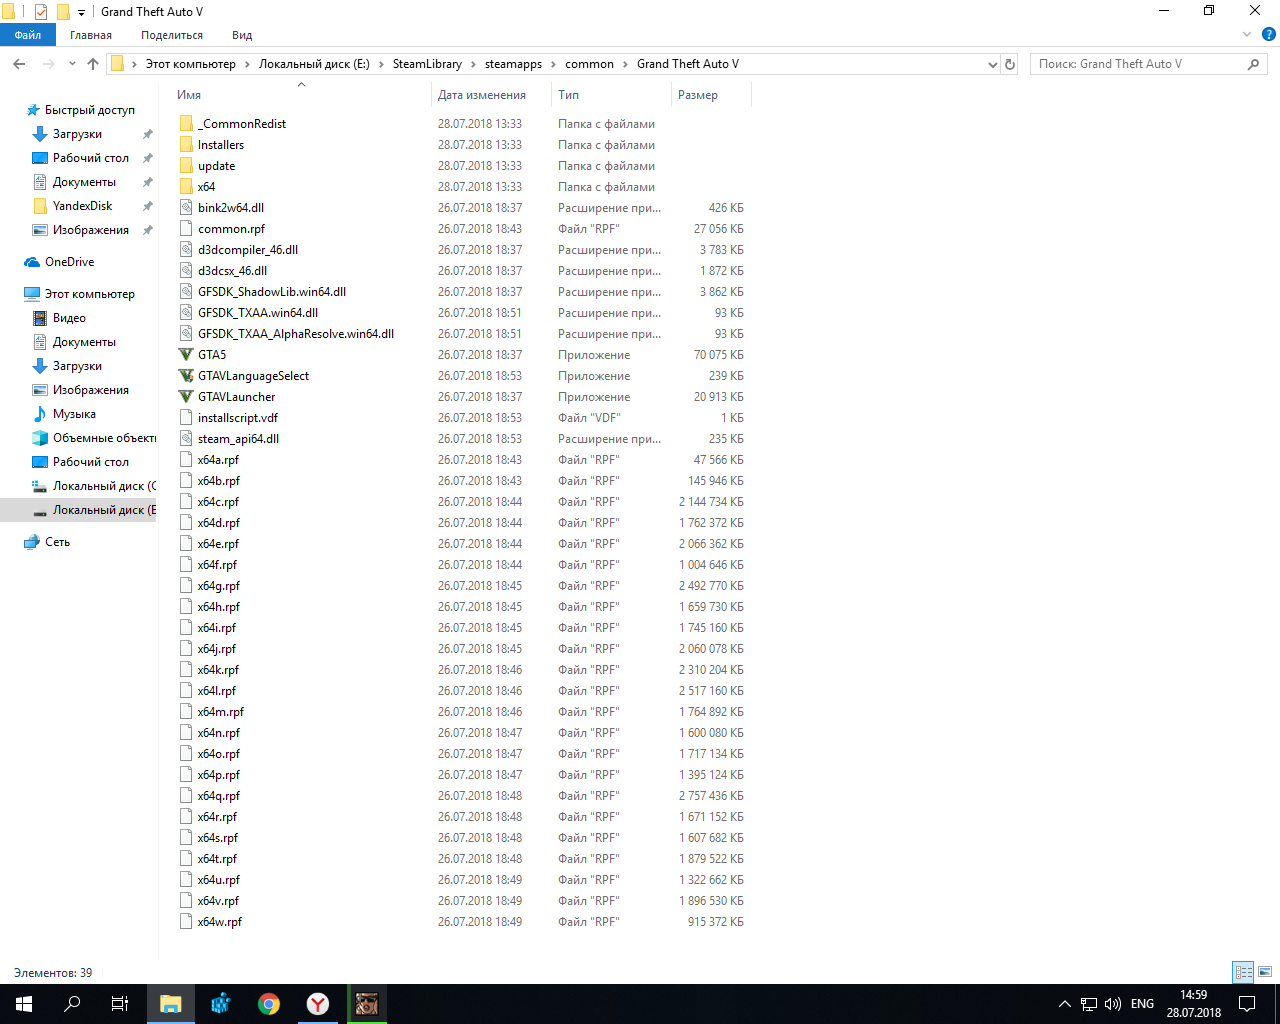The image size is (1280, 1024).
Task: Click the GTAVLanguageSelect icon
Action: pyautogui.click(x=186, y=376)
